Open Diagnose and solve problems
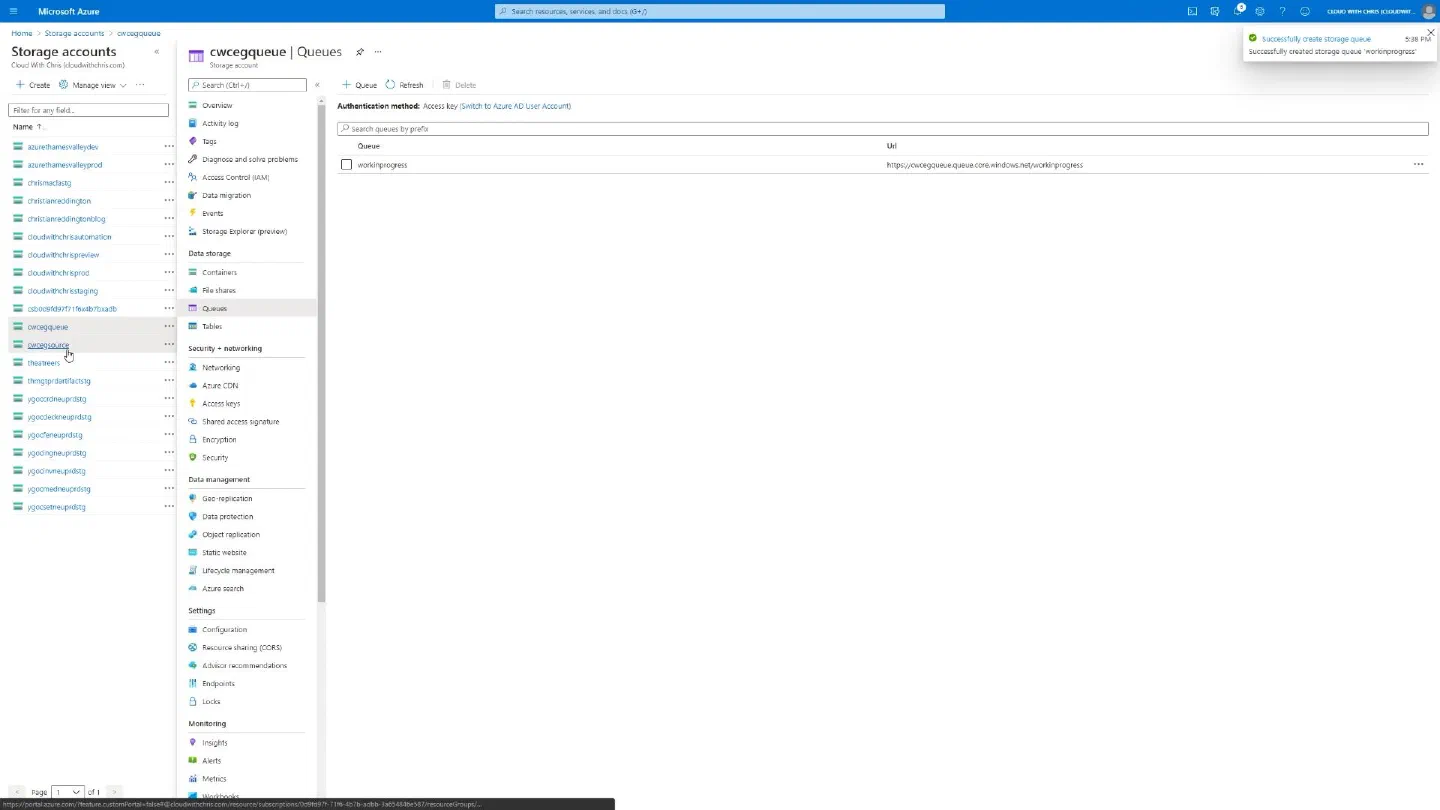 click(249, 159)
